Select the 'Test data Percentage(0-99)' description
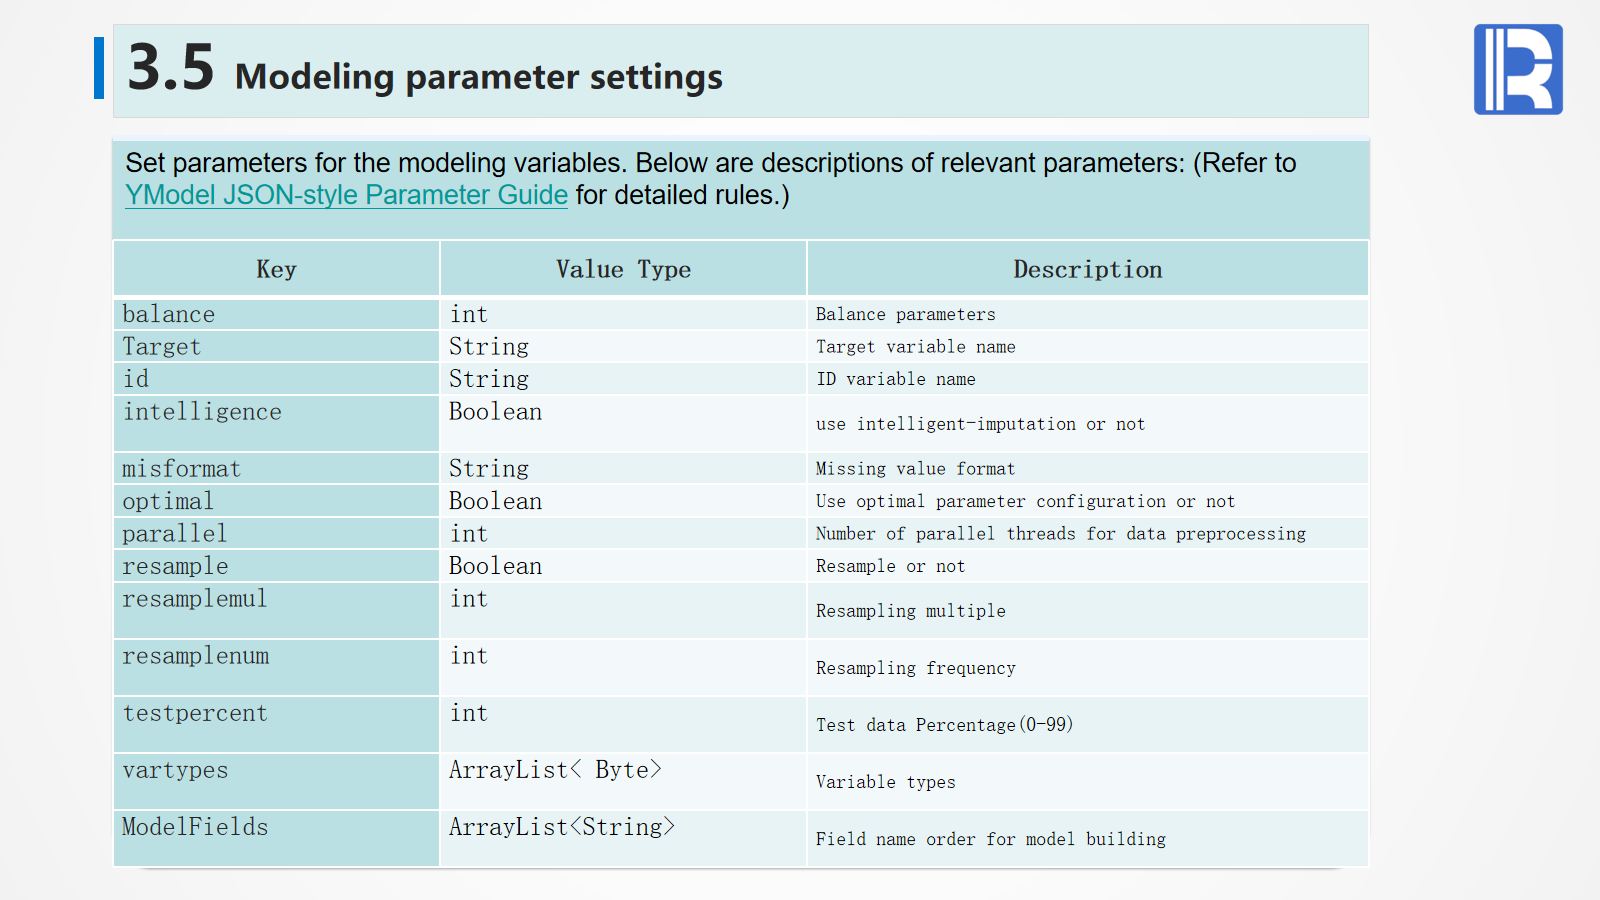Image resolution: width=1600 pixels, height=900 pixels. tap(944, 725)
